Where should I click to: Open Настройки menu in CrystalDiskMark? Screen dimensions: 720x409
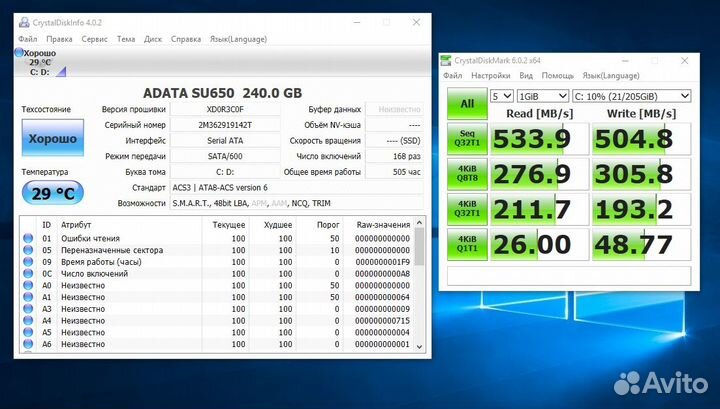(x=490, y=75)
